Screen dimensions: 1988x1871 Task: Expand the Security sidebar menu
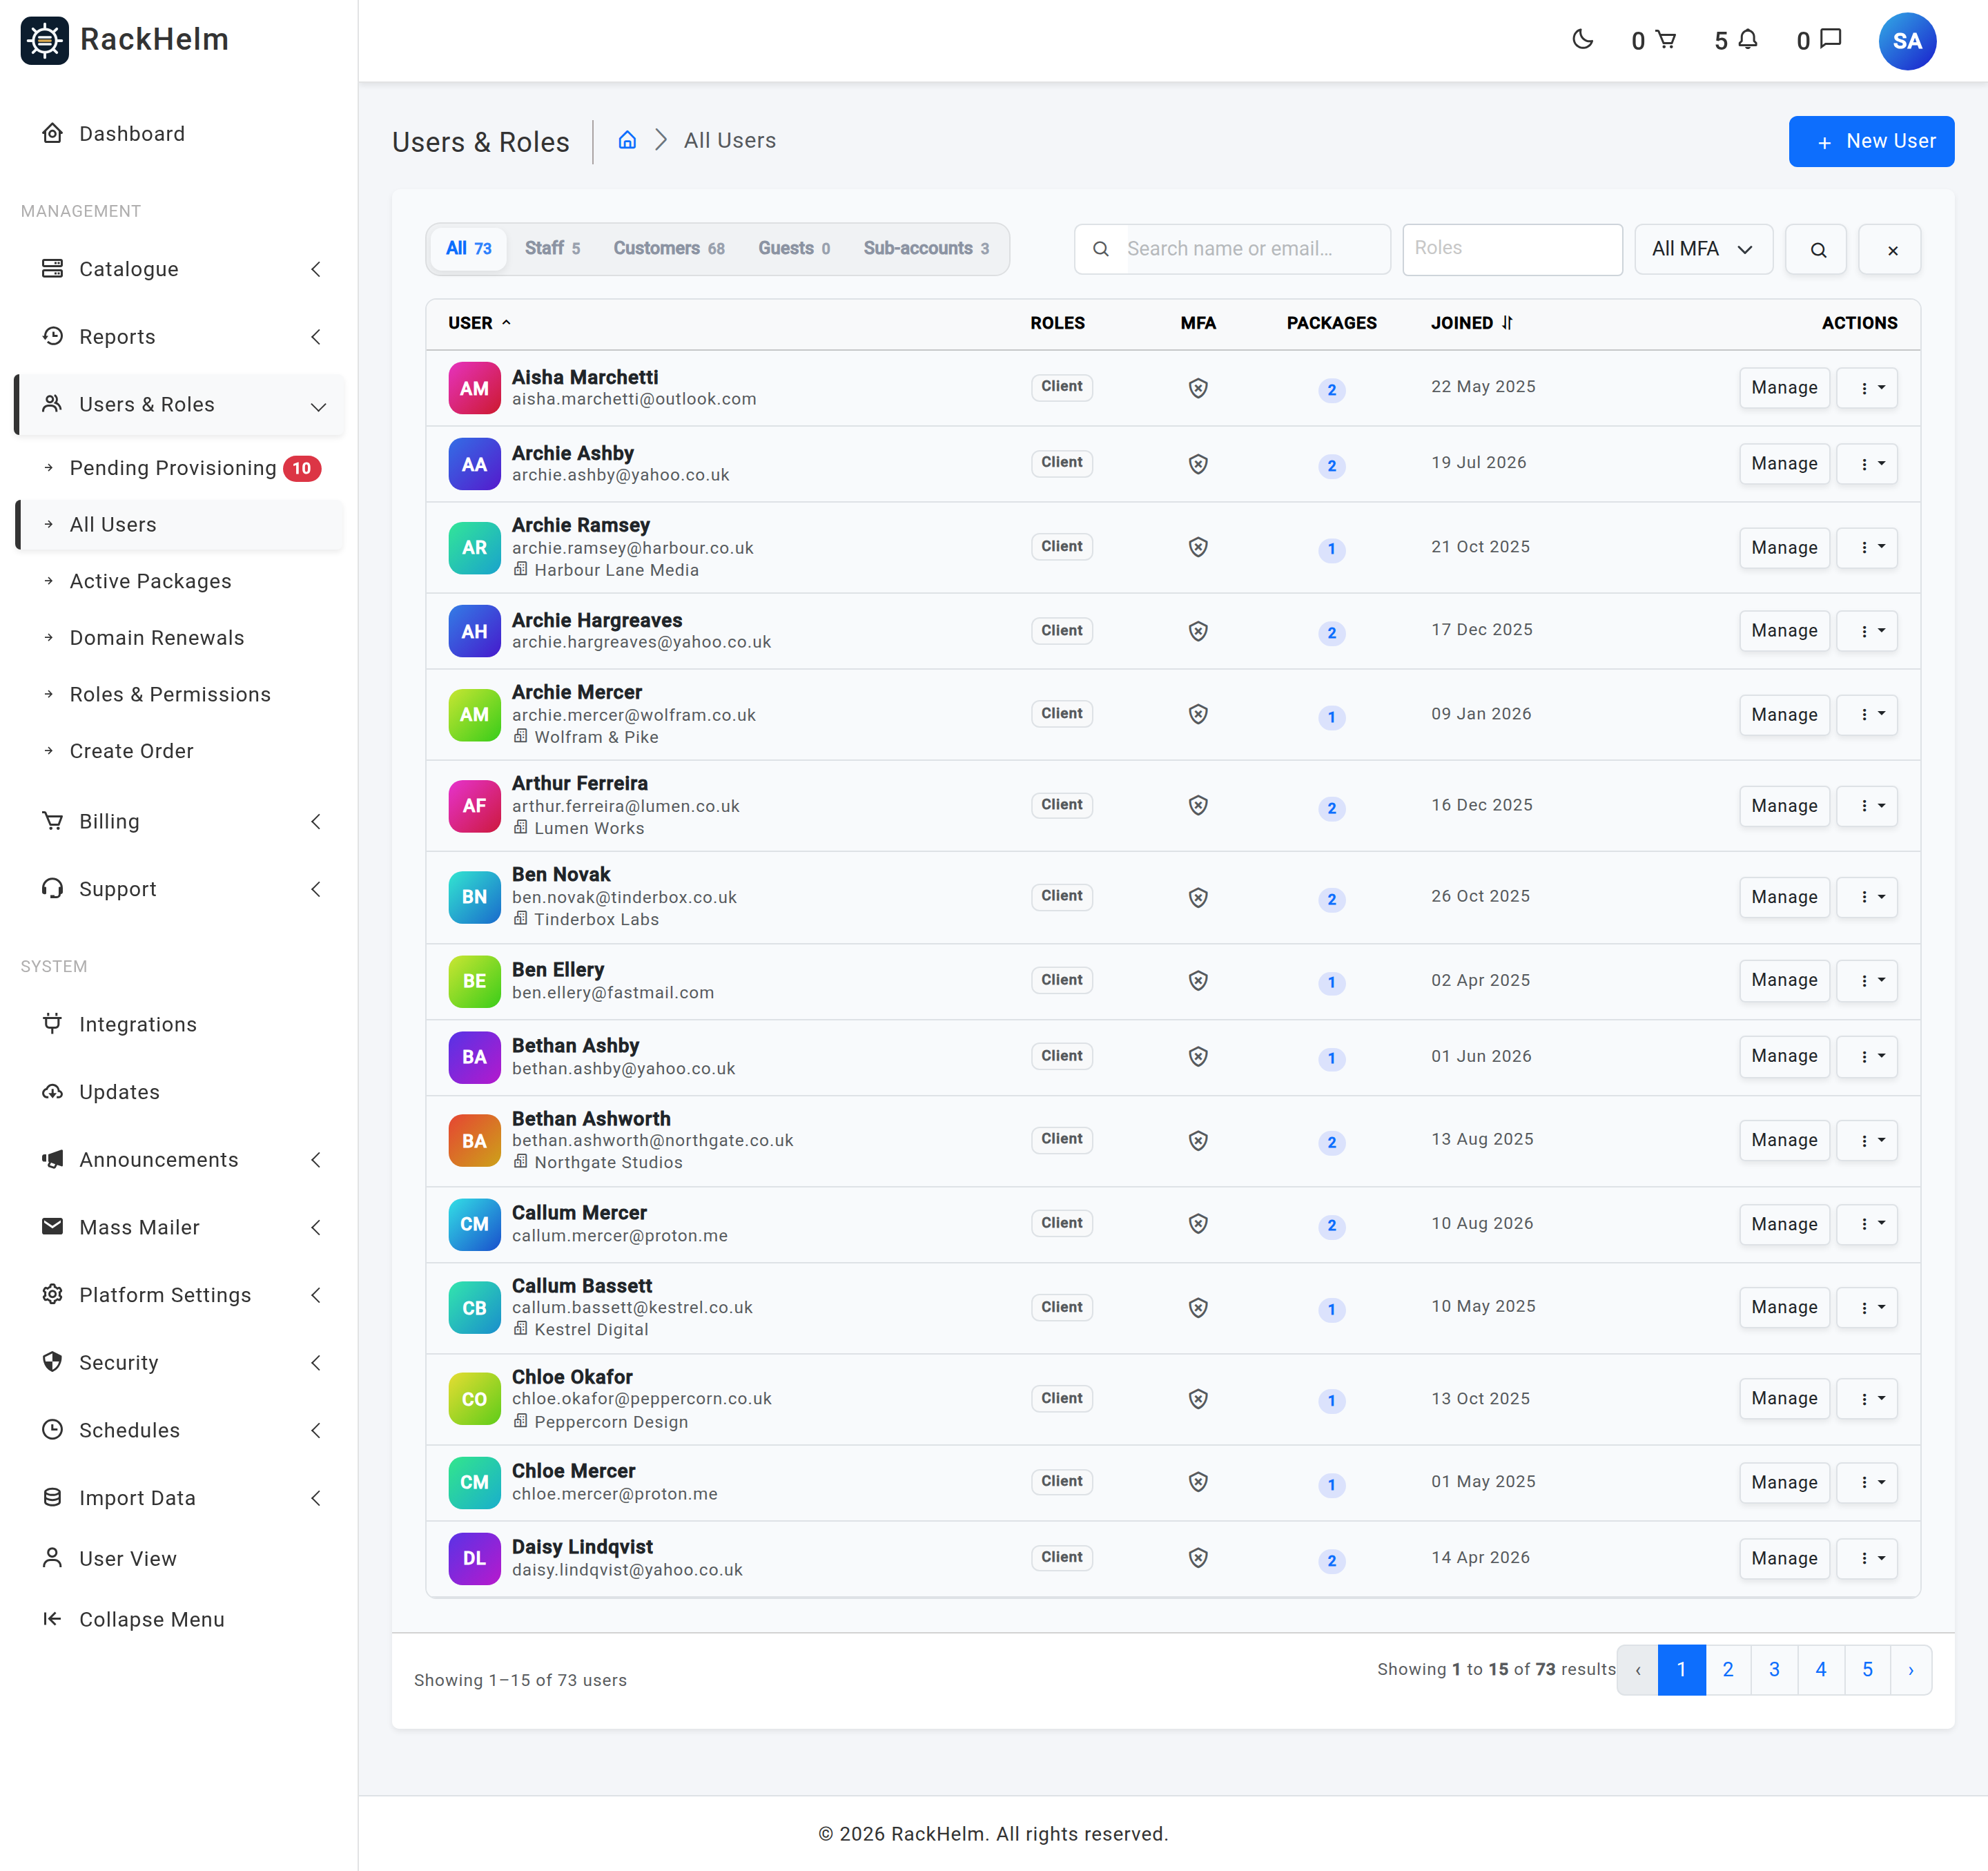click(180, 1362)
